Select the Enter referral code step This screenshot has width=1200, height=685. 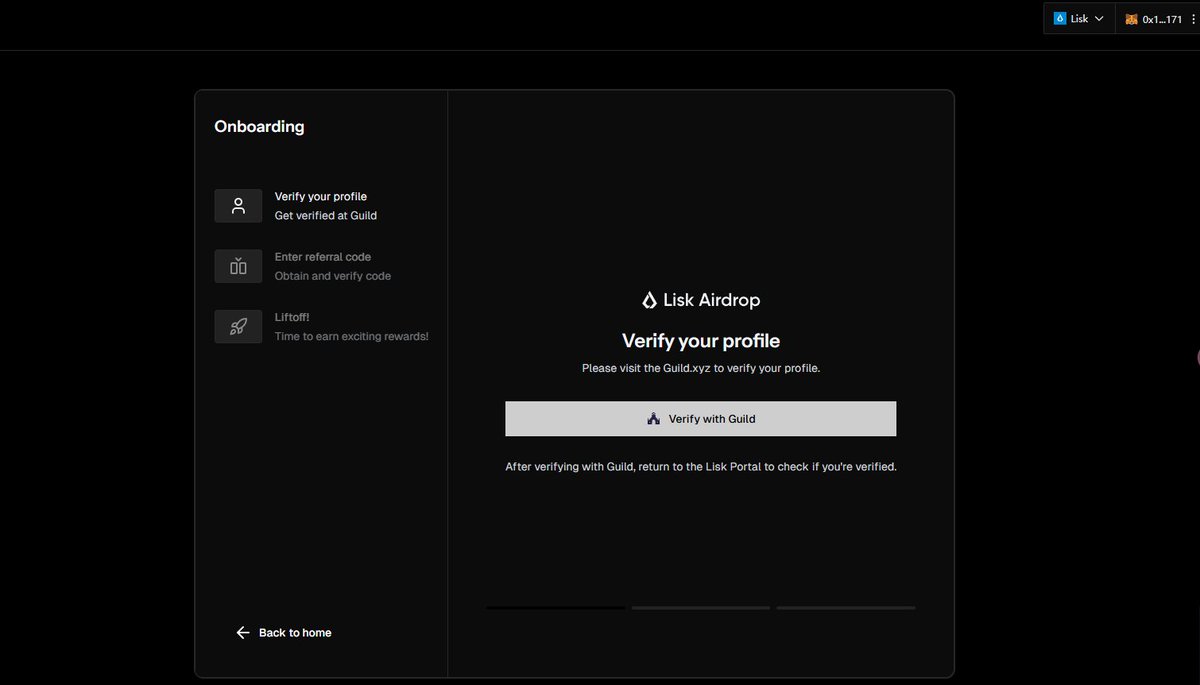(x=324, y=266)
